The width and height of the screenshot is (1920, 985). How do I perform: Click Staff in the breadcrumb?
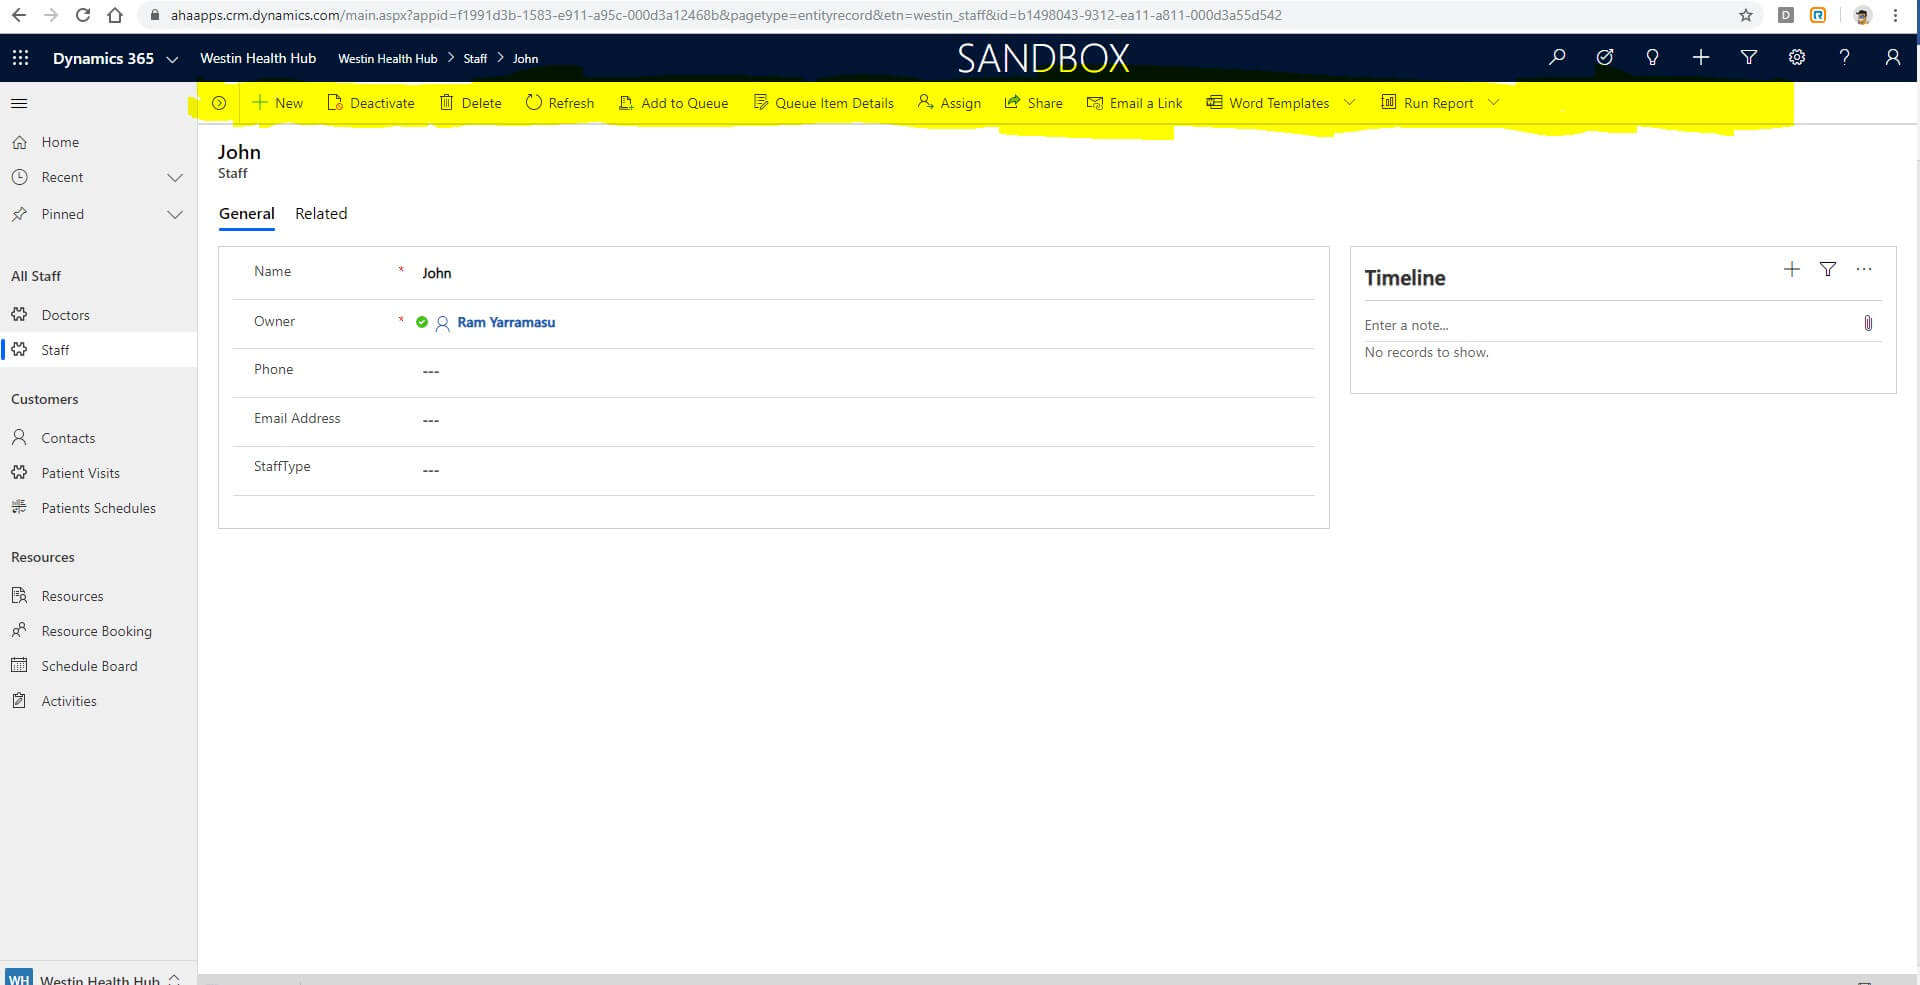(475, 59)
